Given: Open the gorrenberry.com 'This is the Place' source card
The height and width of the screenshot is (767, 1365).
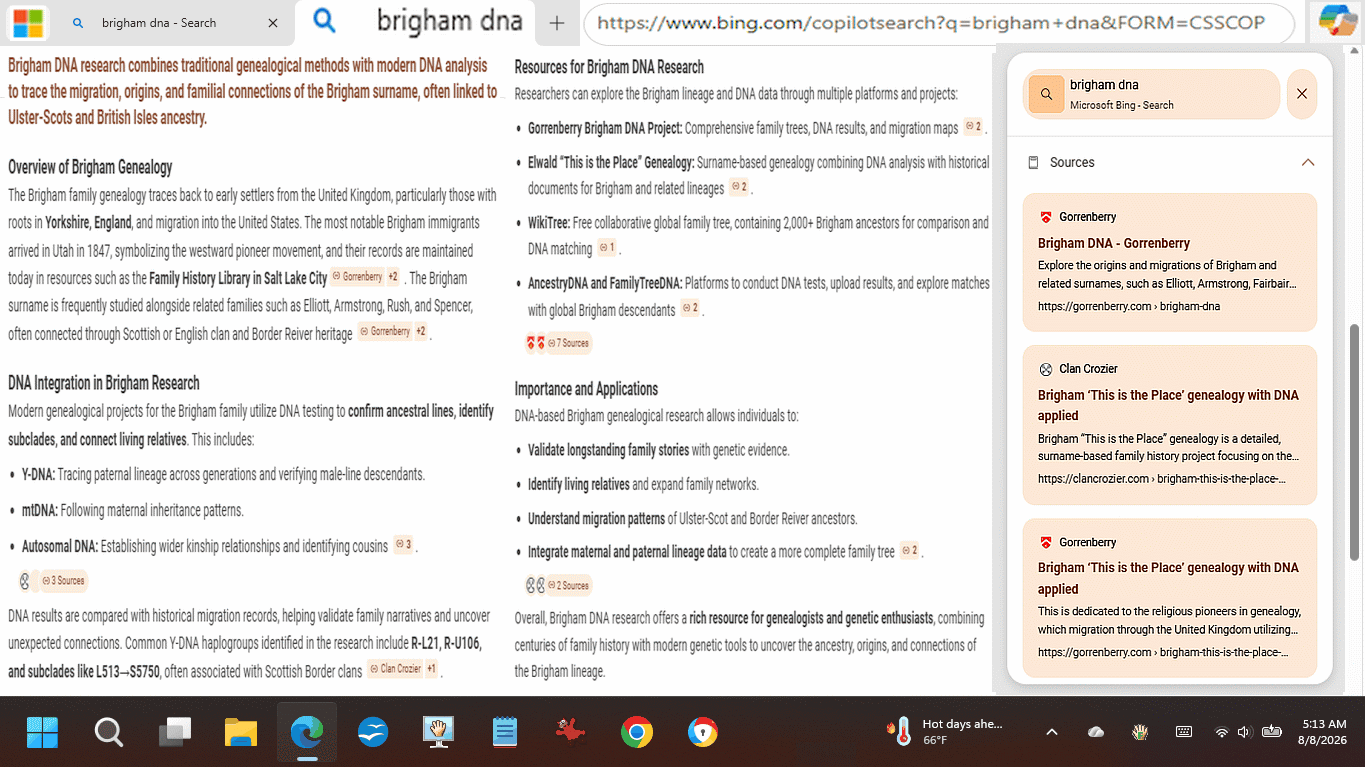Looking at the screenshot, I should click(1170, 598).
